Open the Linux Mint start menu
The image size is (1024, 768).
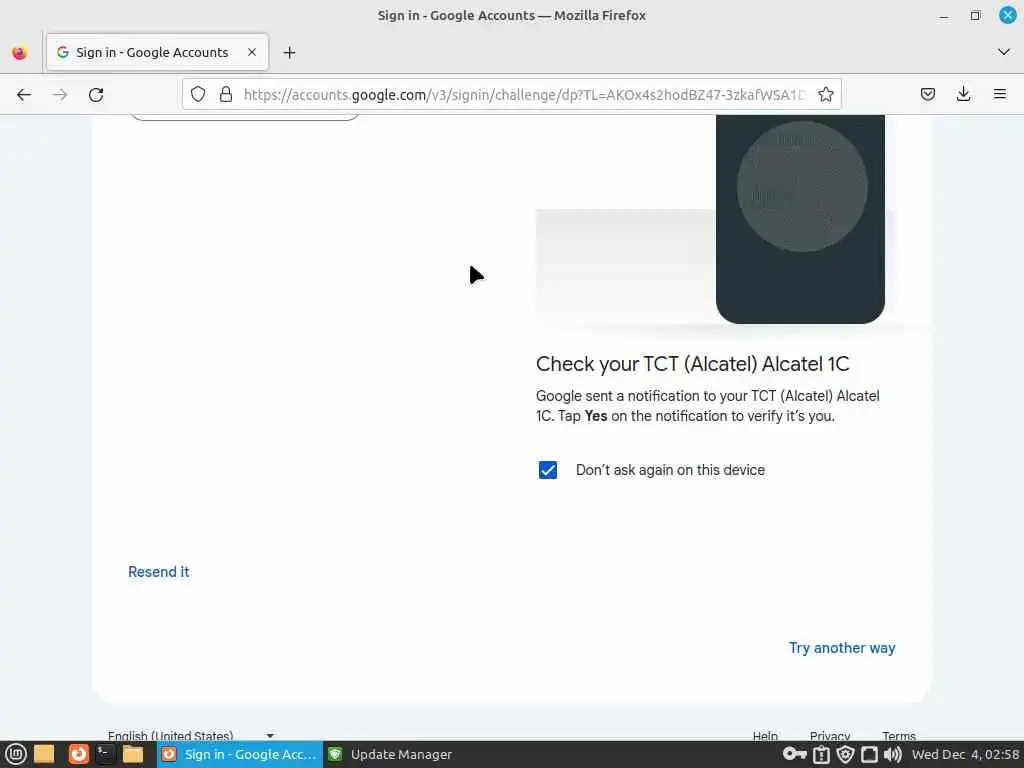(16, 754)
